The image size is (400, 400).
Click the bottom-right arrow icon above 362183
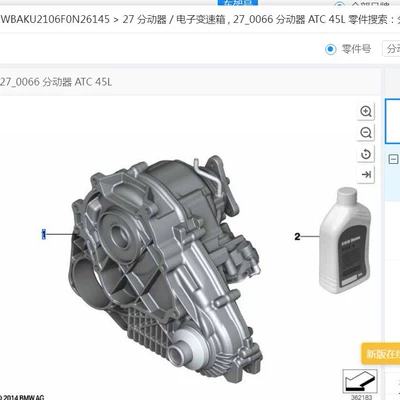point(360,381)
